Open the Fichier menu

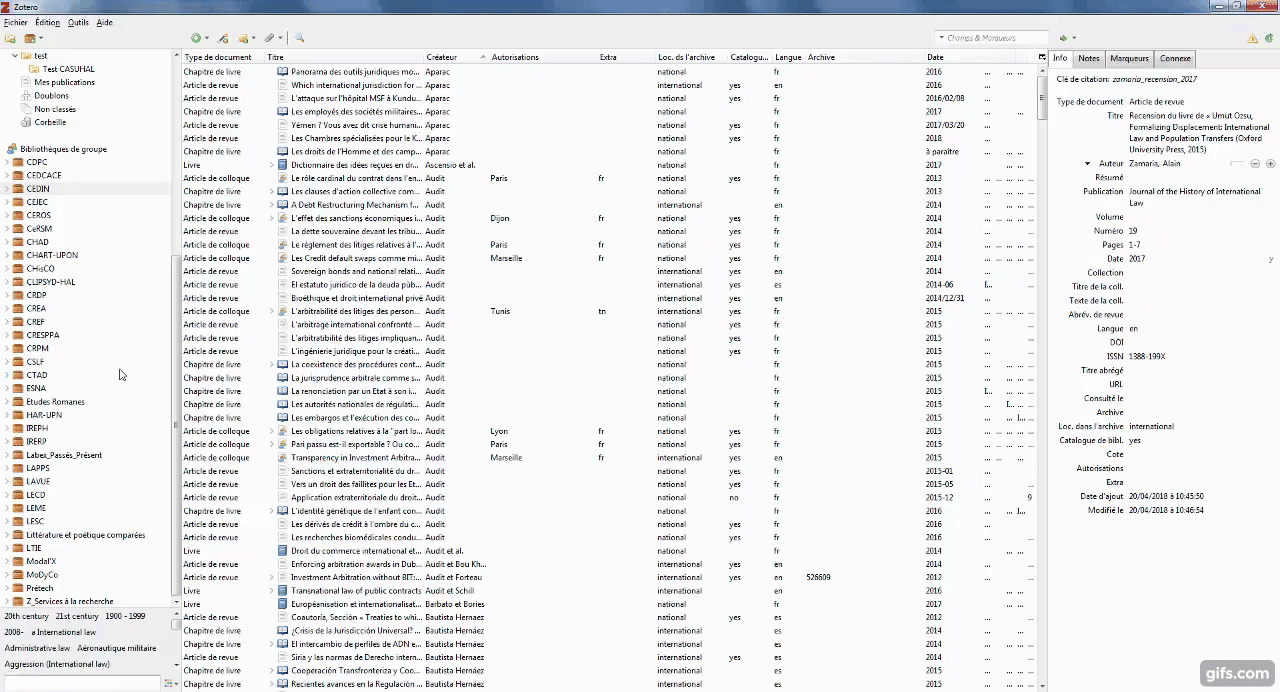pos(15,22)
